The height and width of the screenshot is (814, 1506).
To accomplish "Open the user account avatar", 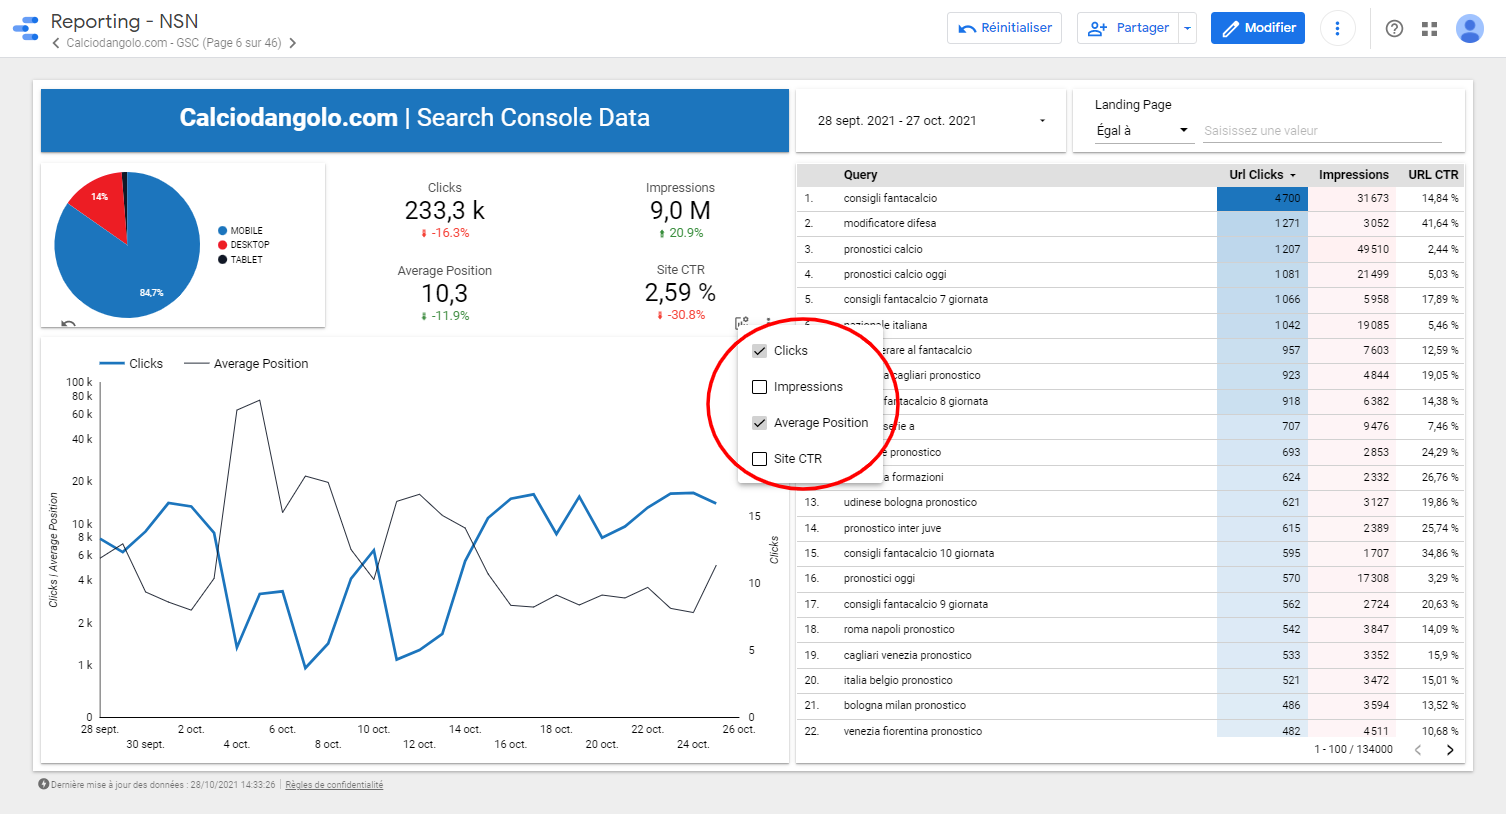I will [x=1469, y=28].
